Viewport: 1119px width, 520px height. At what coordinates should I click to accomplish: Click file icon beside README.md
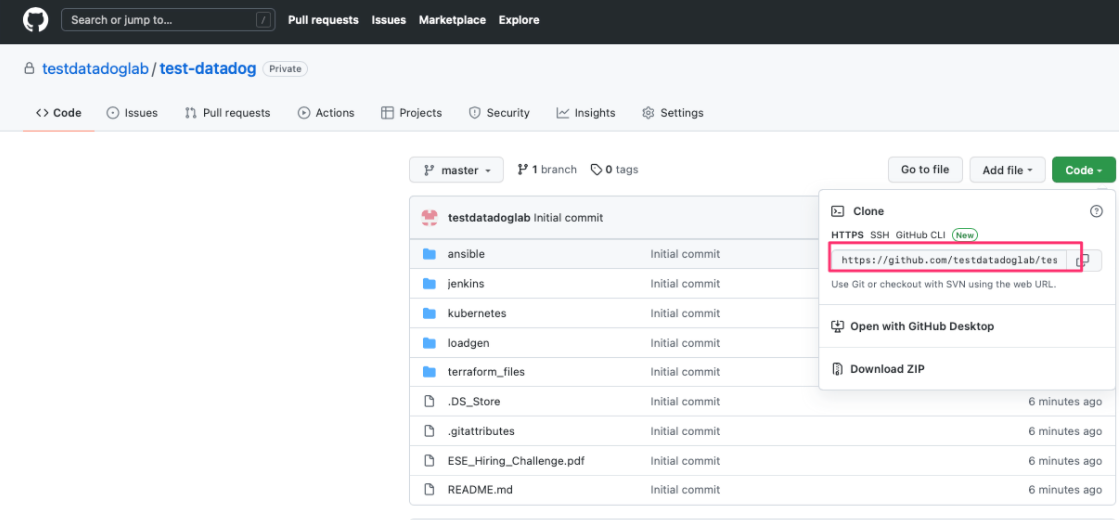click(429, 490)
